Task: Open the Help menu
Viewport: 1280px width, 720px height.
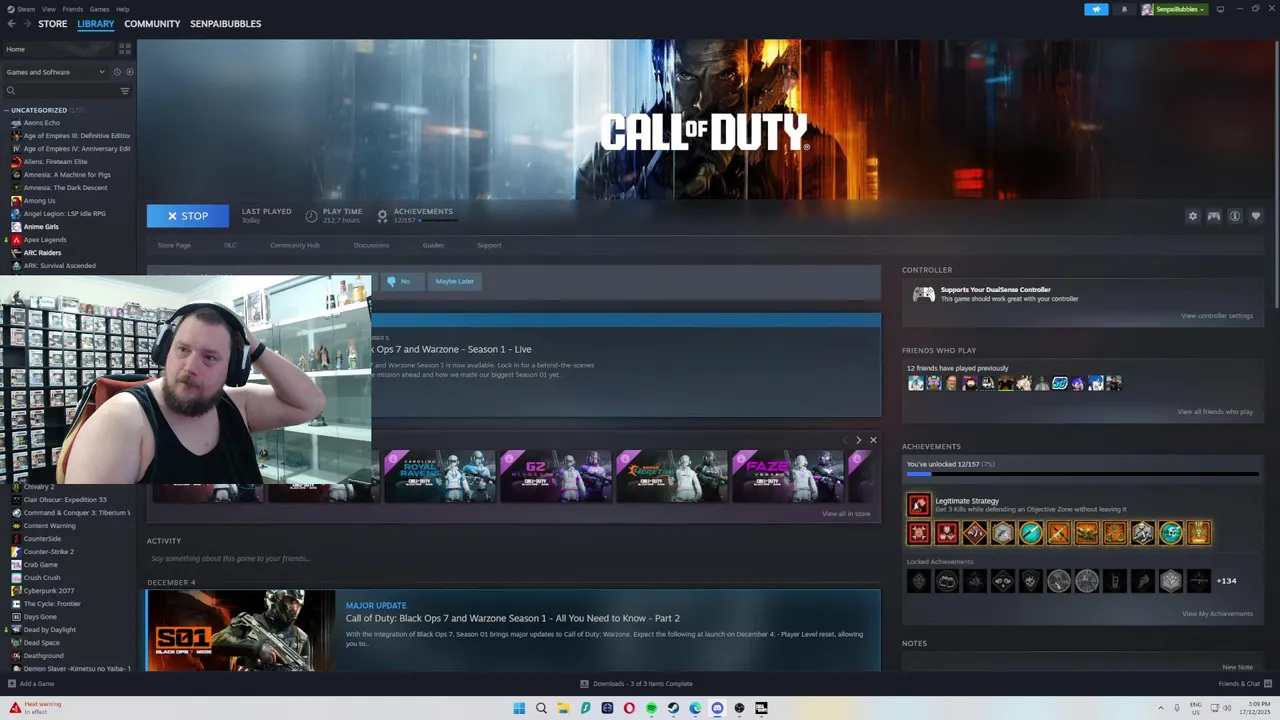Action: click(122, 9)
